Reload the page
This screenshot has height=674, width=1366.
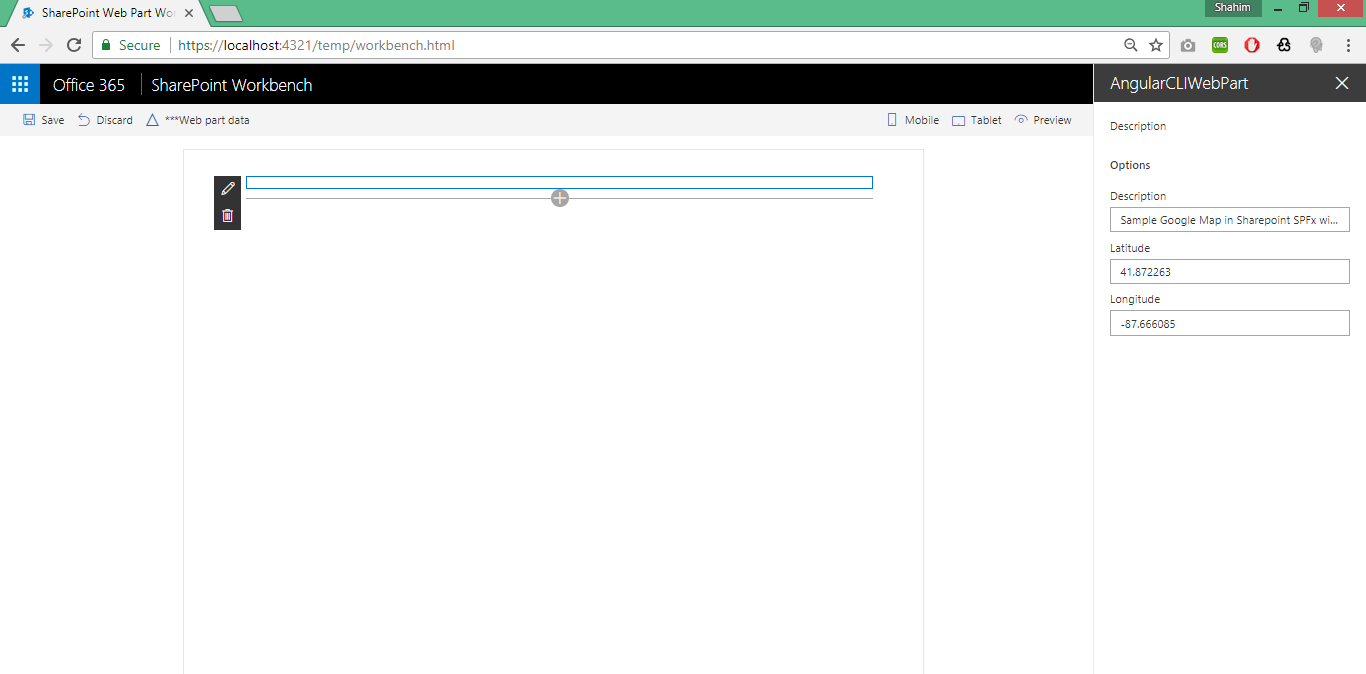tap(74, 45)
